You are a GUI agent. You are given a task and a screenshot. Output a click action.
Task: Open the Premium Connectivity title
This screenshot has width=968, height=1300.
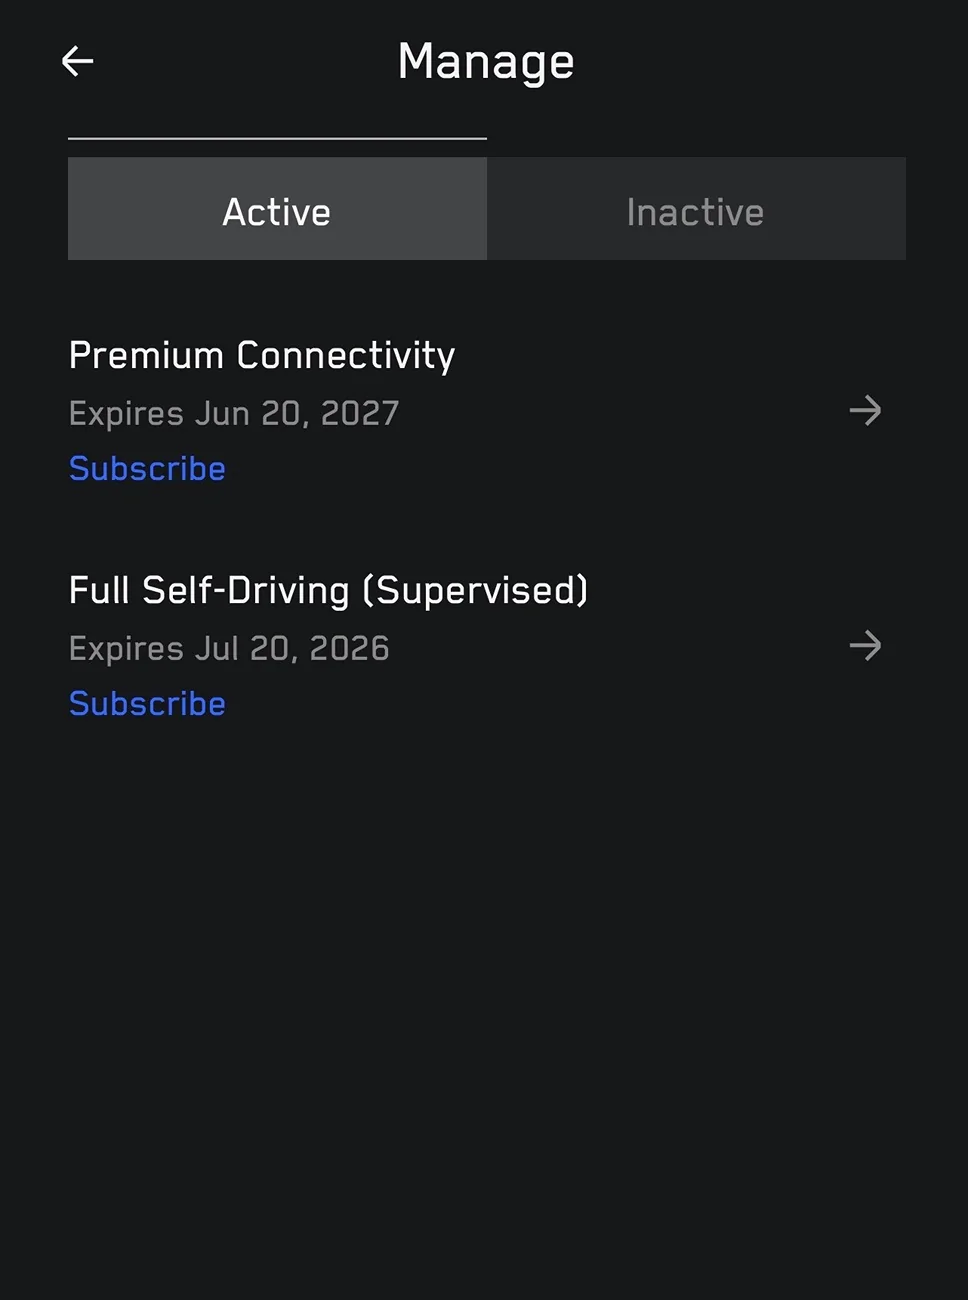point(262,356)
